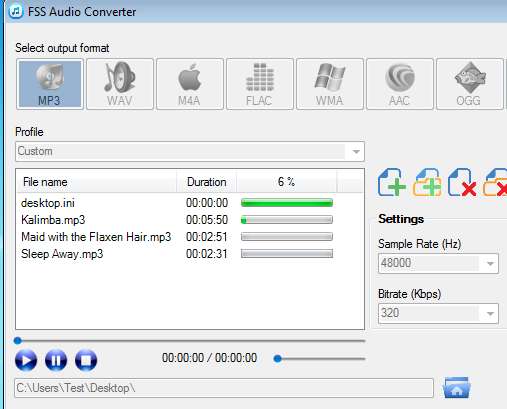Click the output path field C:\Users\Test\Desktop\
Viewport: 507px width, 409px height.
point(224,388)
